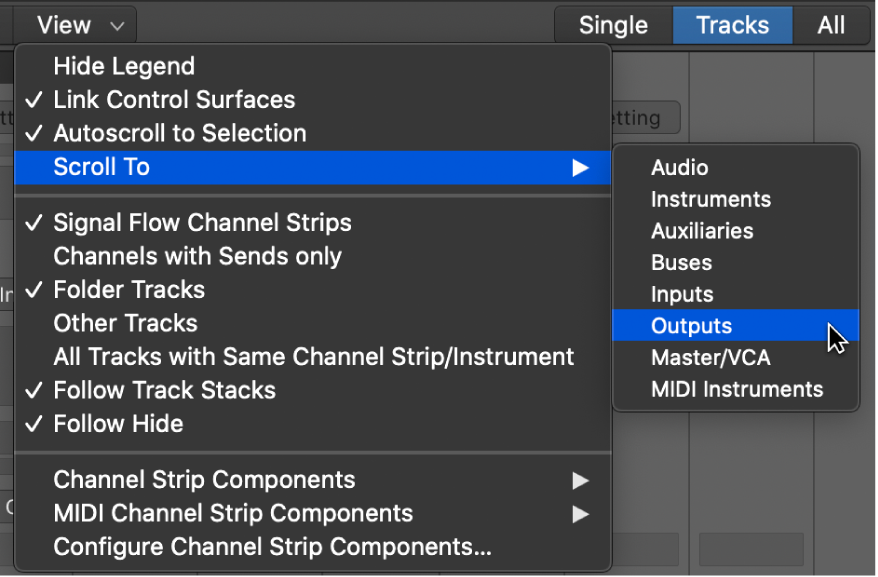
Task: Toggle Autoscroll to Selection off
Action: pyautogui.click(x=180, y=133)
